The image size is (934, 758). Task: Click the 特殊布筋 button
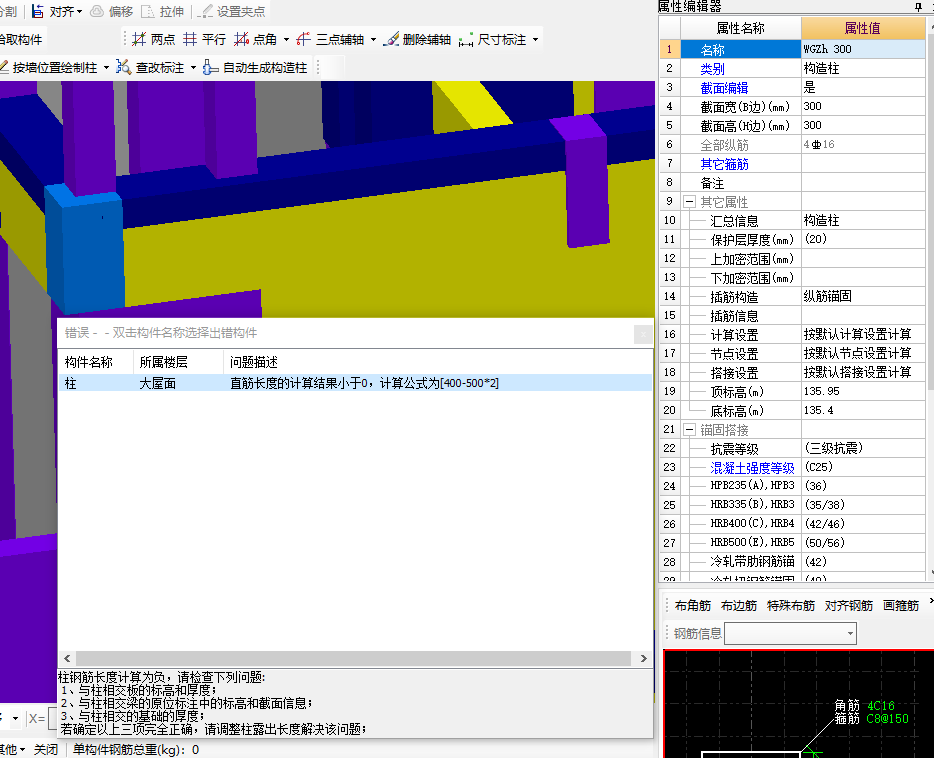790,606
